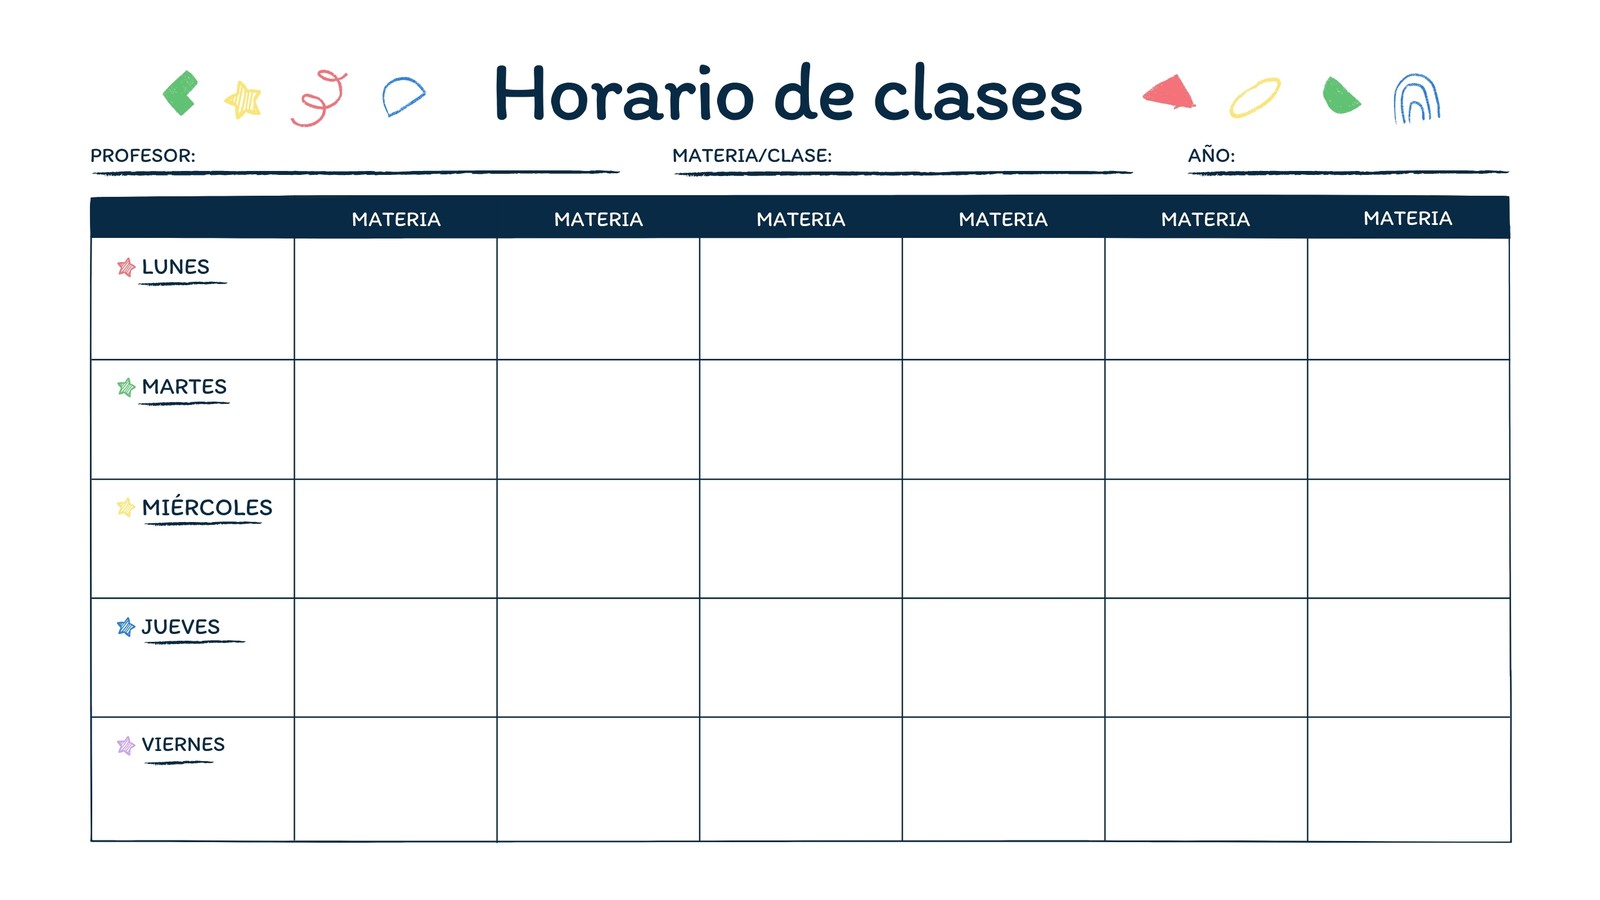Click the green arrow shape decoration

click(x=180, y=93)
